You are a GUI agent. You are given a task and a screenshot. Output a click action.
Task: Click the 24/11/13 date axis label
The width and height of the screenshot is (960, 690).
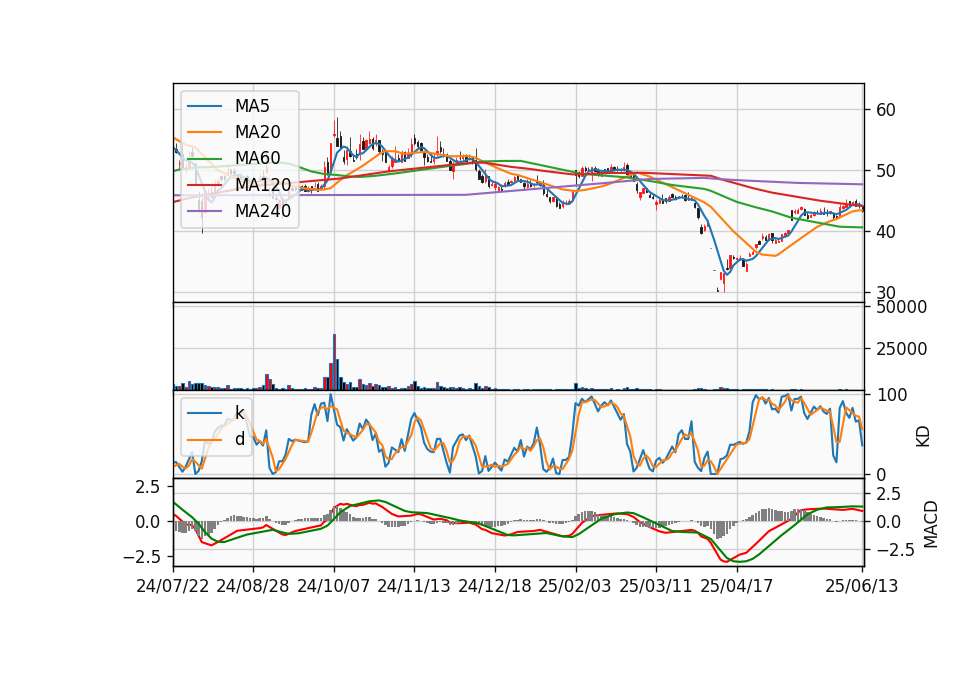(414, 586)
